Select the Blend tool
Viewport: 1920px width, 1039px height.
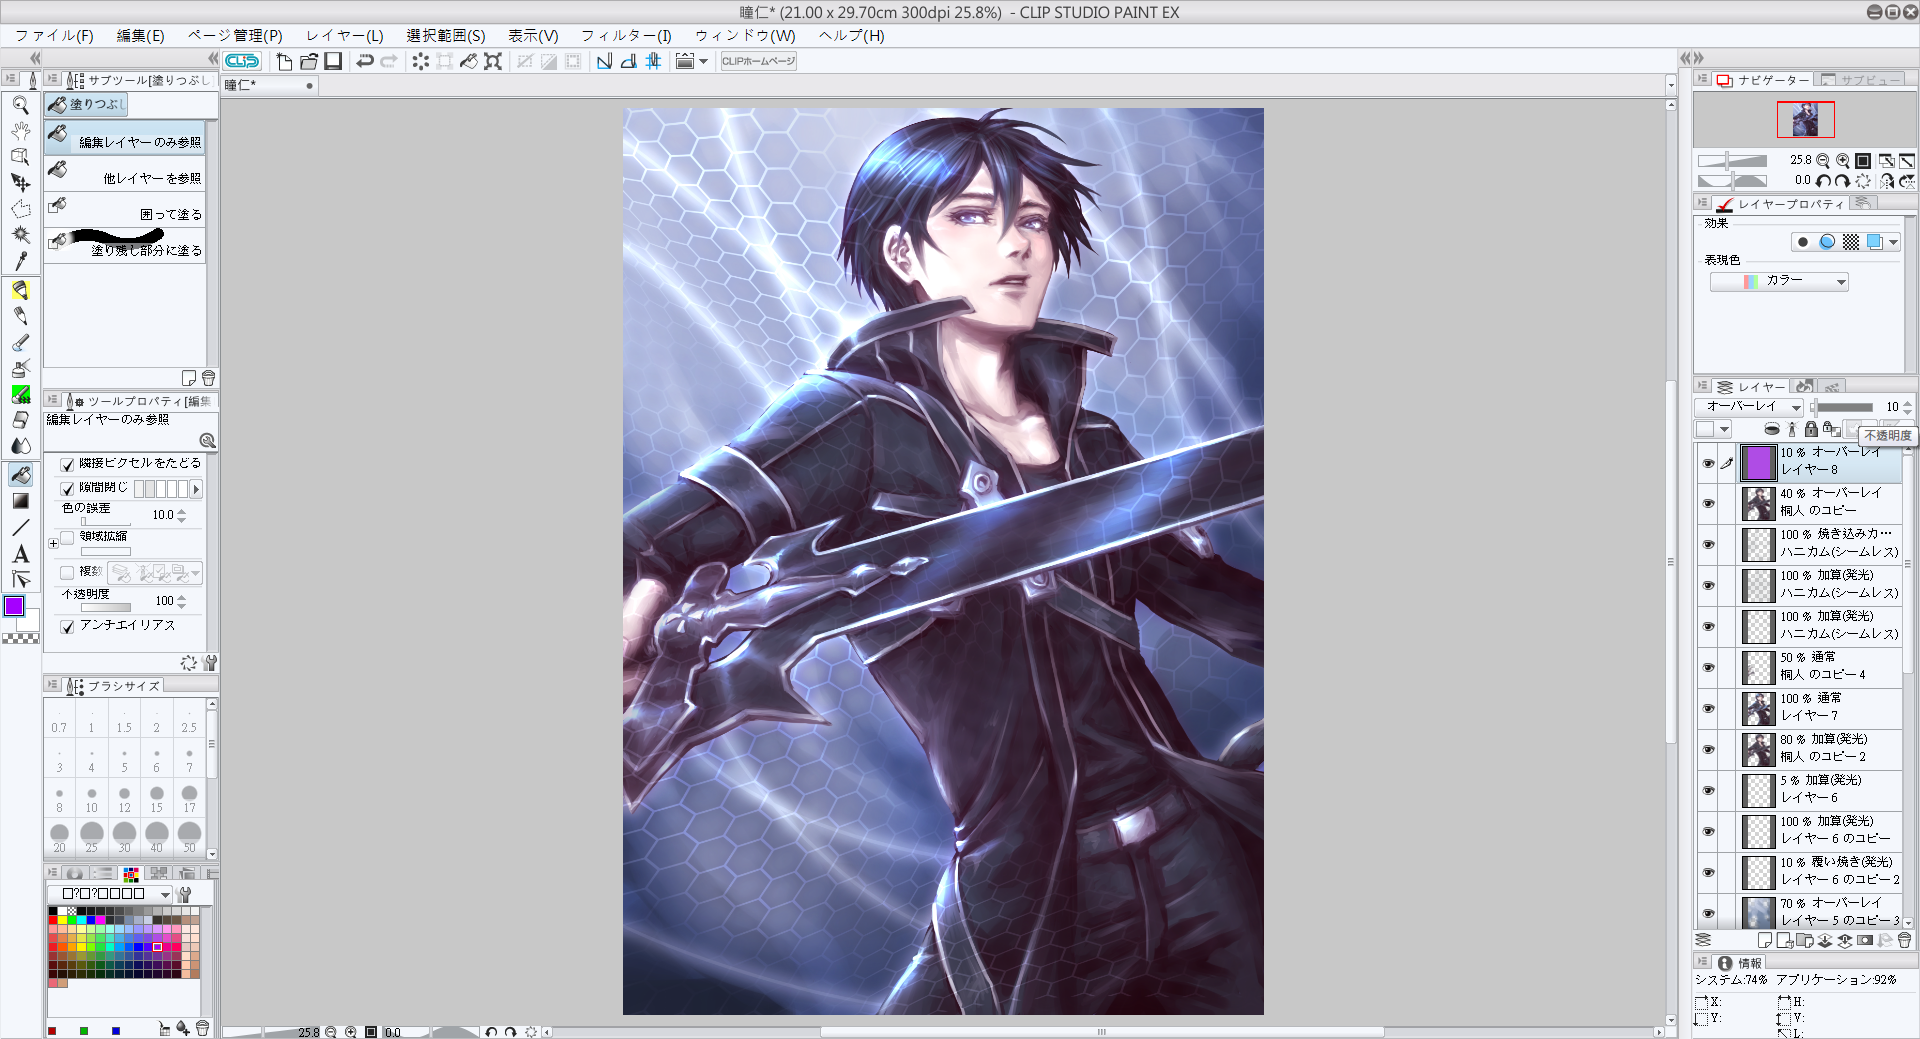[20, 446]
